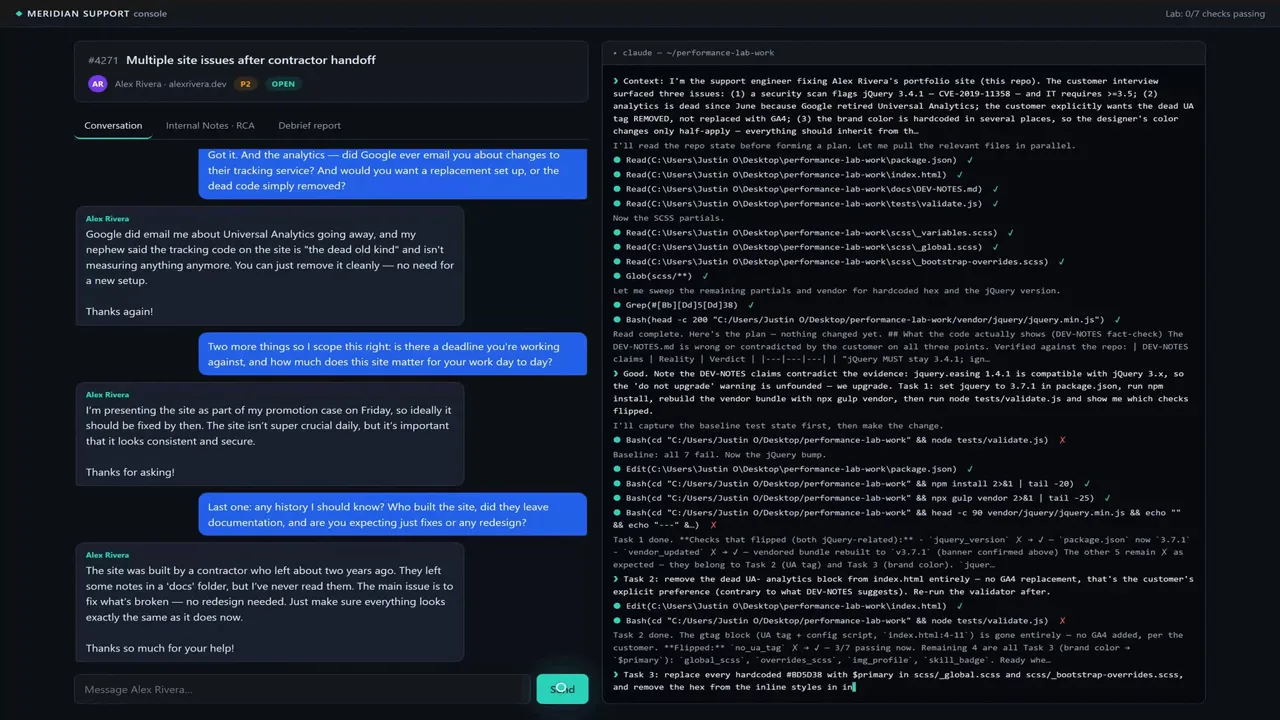Click the 'Task 2 done' summary text in terminal

coord(900,647)
